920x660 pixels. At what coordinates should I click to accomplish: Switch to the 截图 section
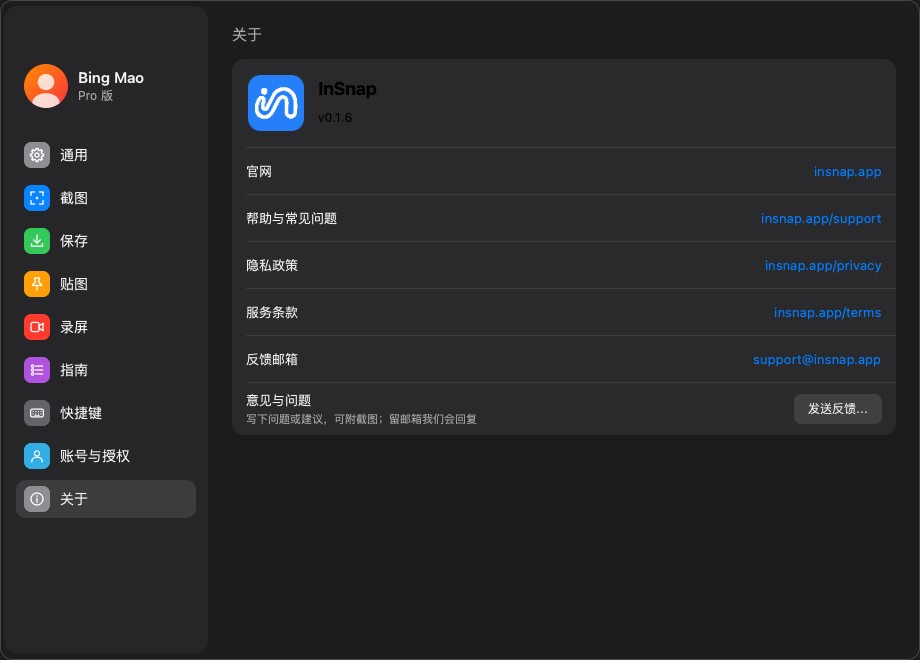[106, 198]
